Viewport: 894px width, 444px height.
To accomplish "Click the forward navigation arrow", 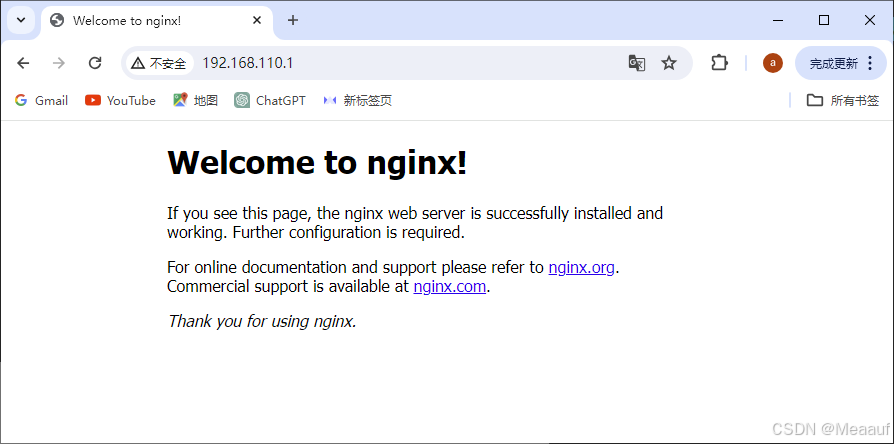I will coord(59,63).
